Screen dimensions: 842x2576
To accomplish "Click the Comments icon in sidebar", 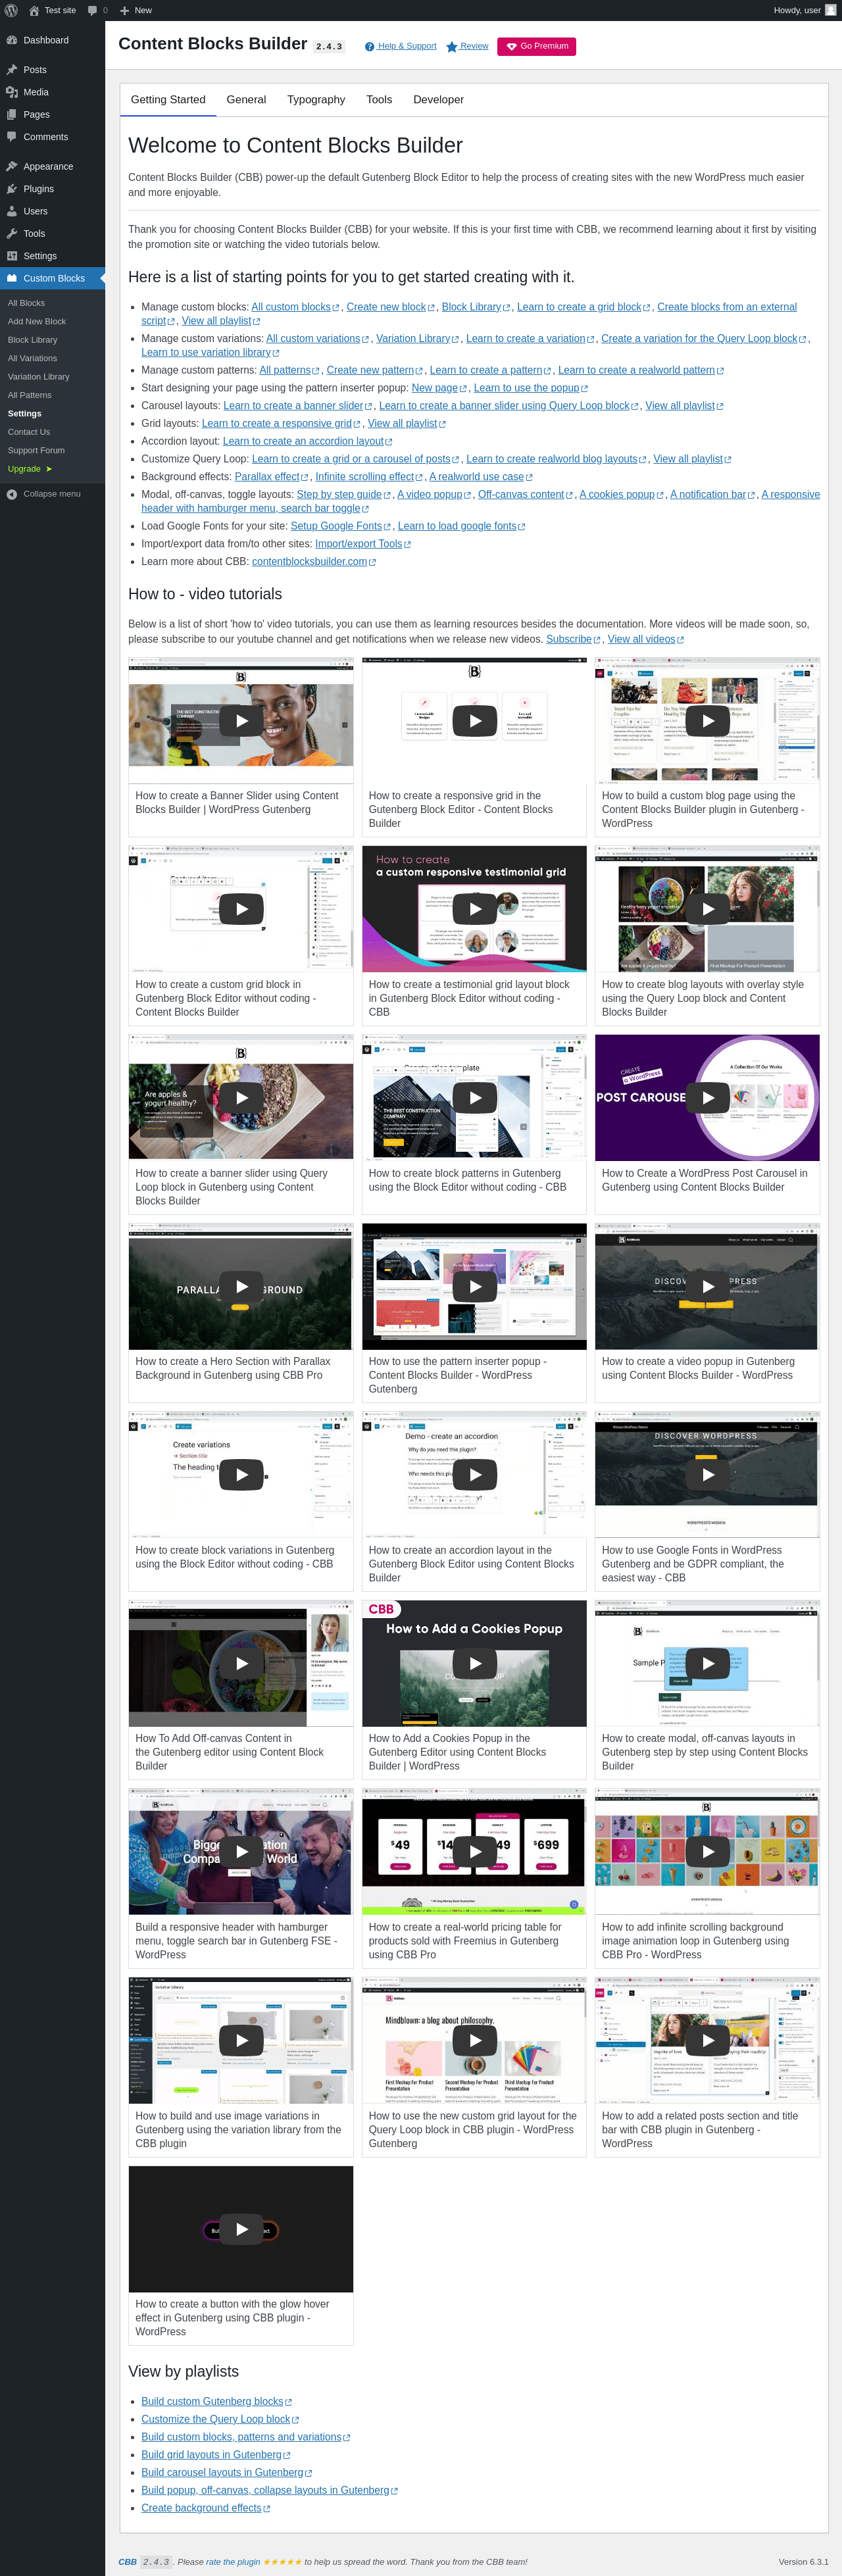I will (x=12, y=137).
